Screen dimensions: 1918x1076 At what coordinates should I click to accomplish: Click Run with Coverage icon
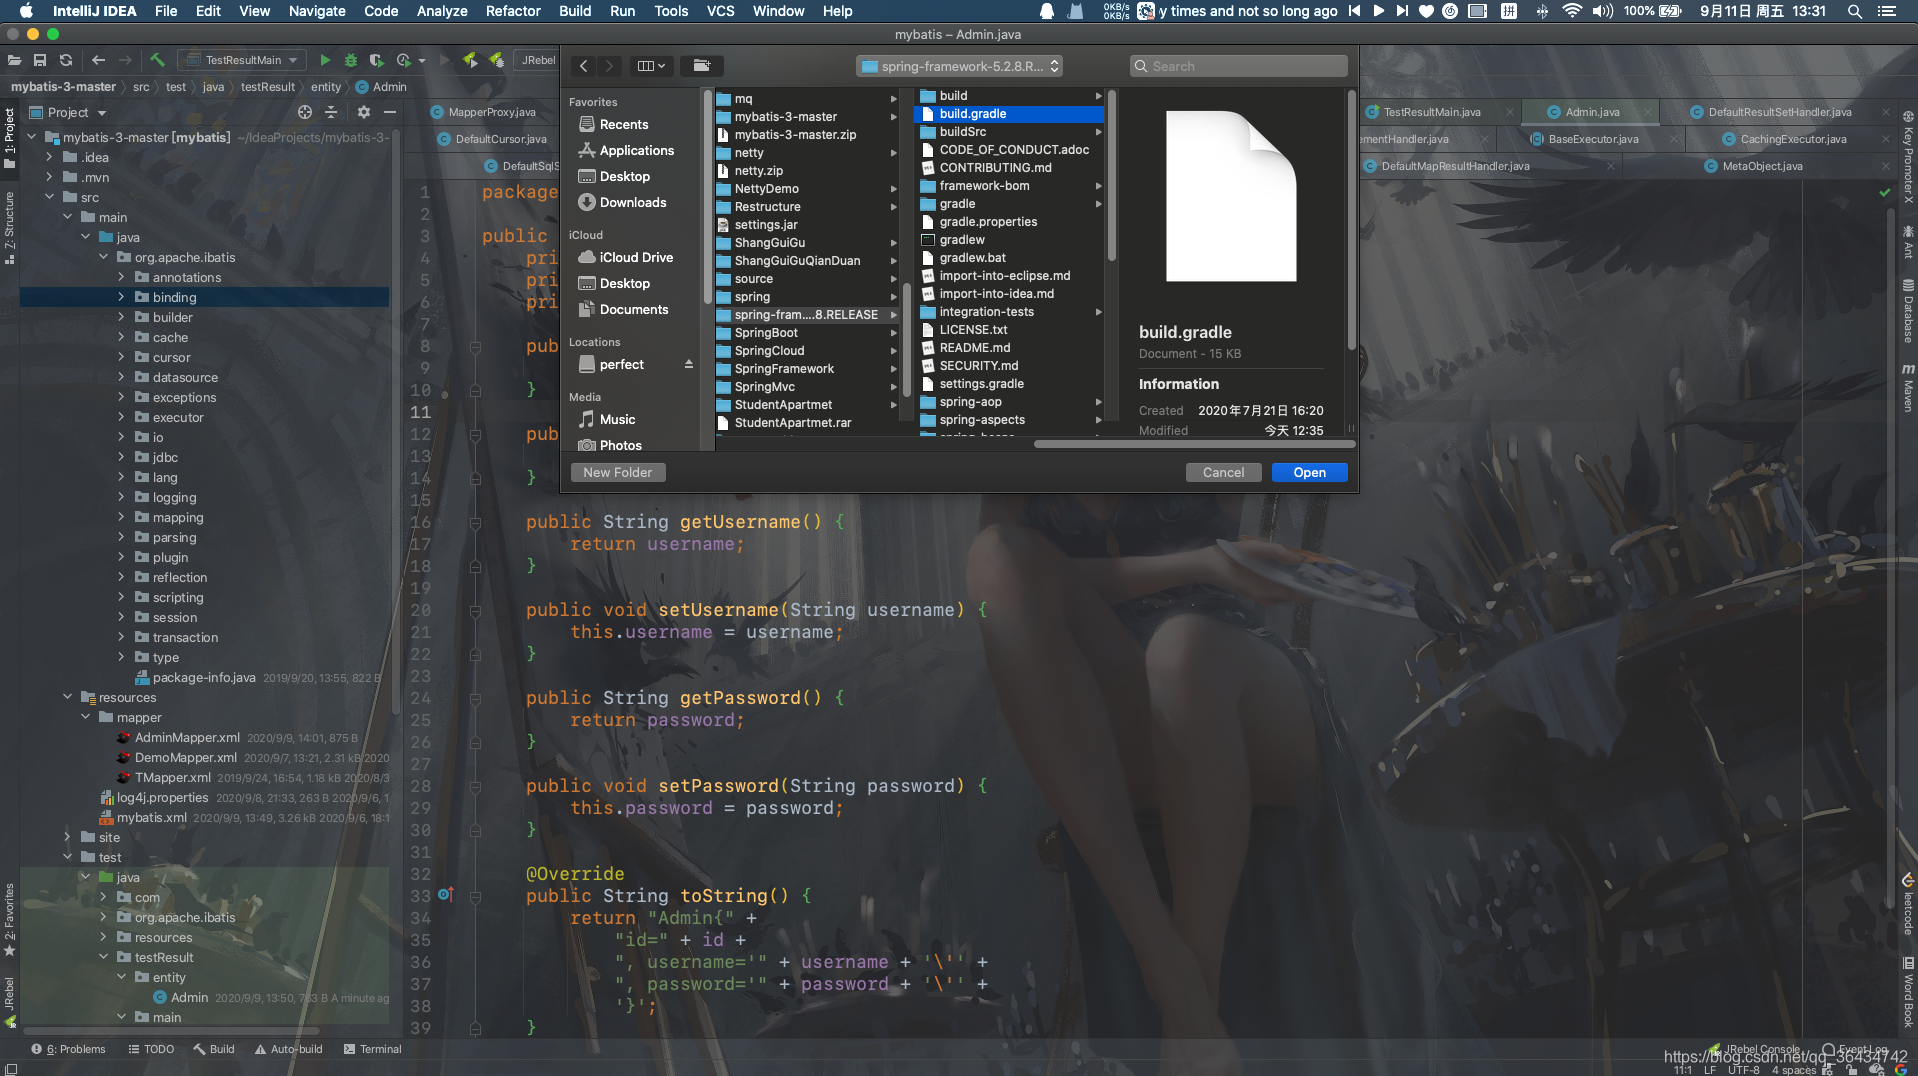coord(376,60)
